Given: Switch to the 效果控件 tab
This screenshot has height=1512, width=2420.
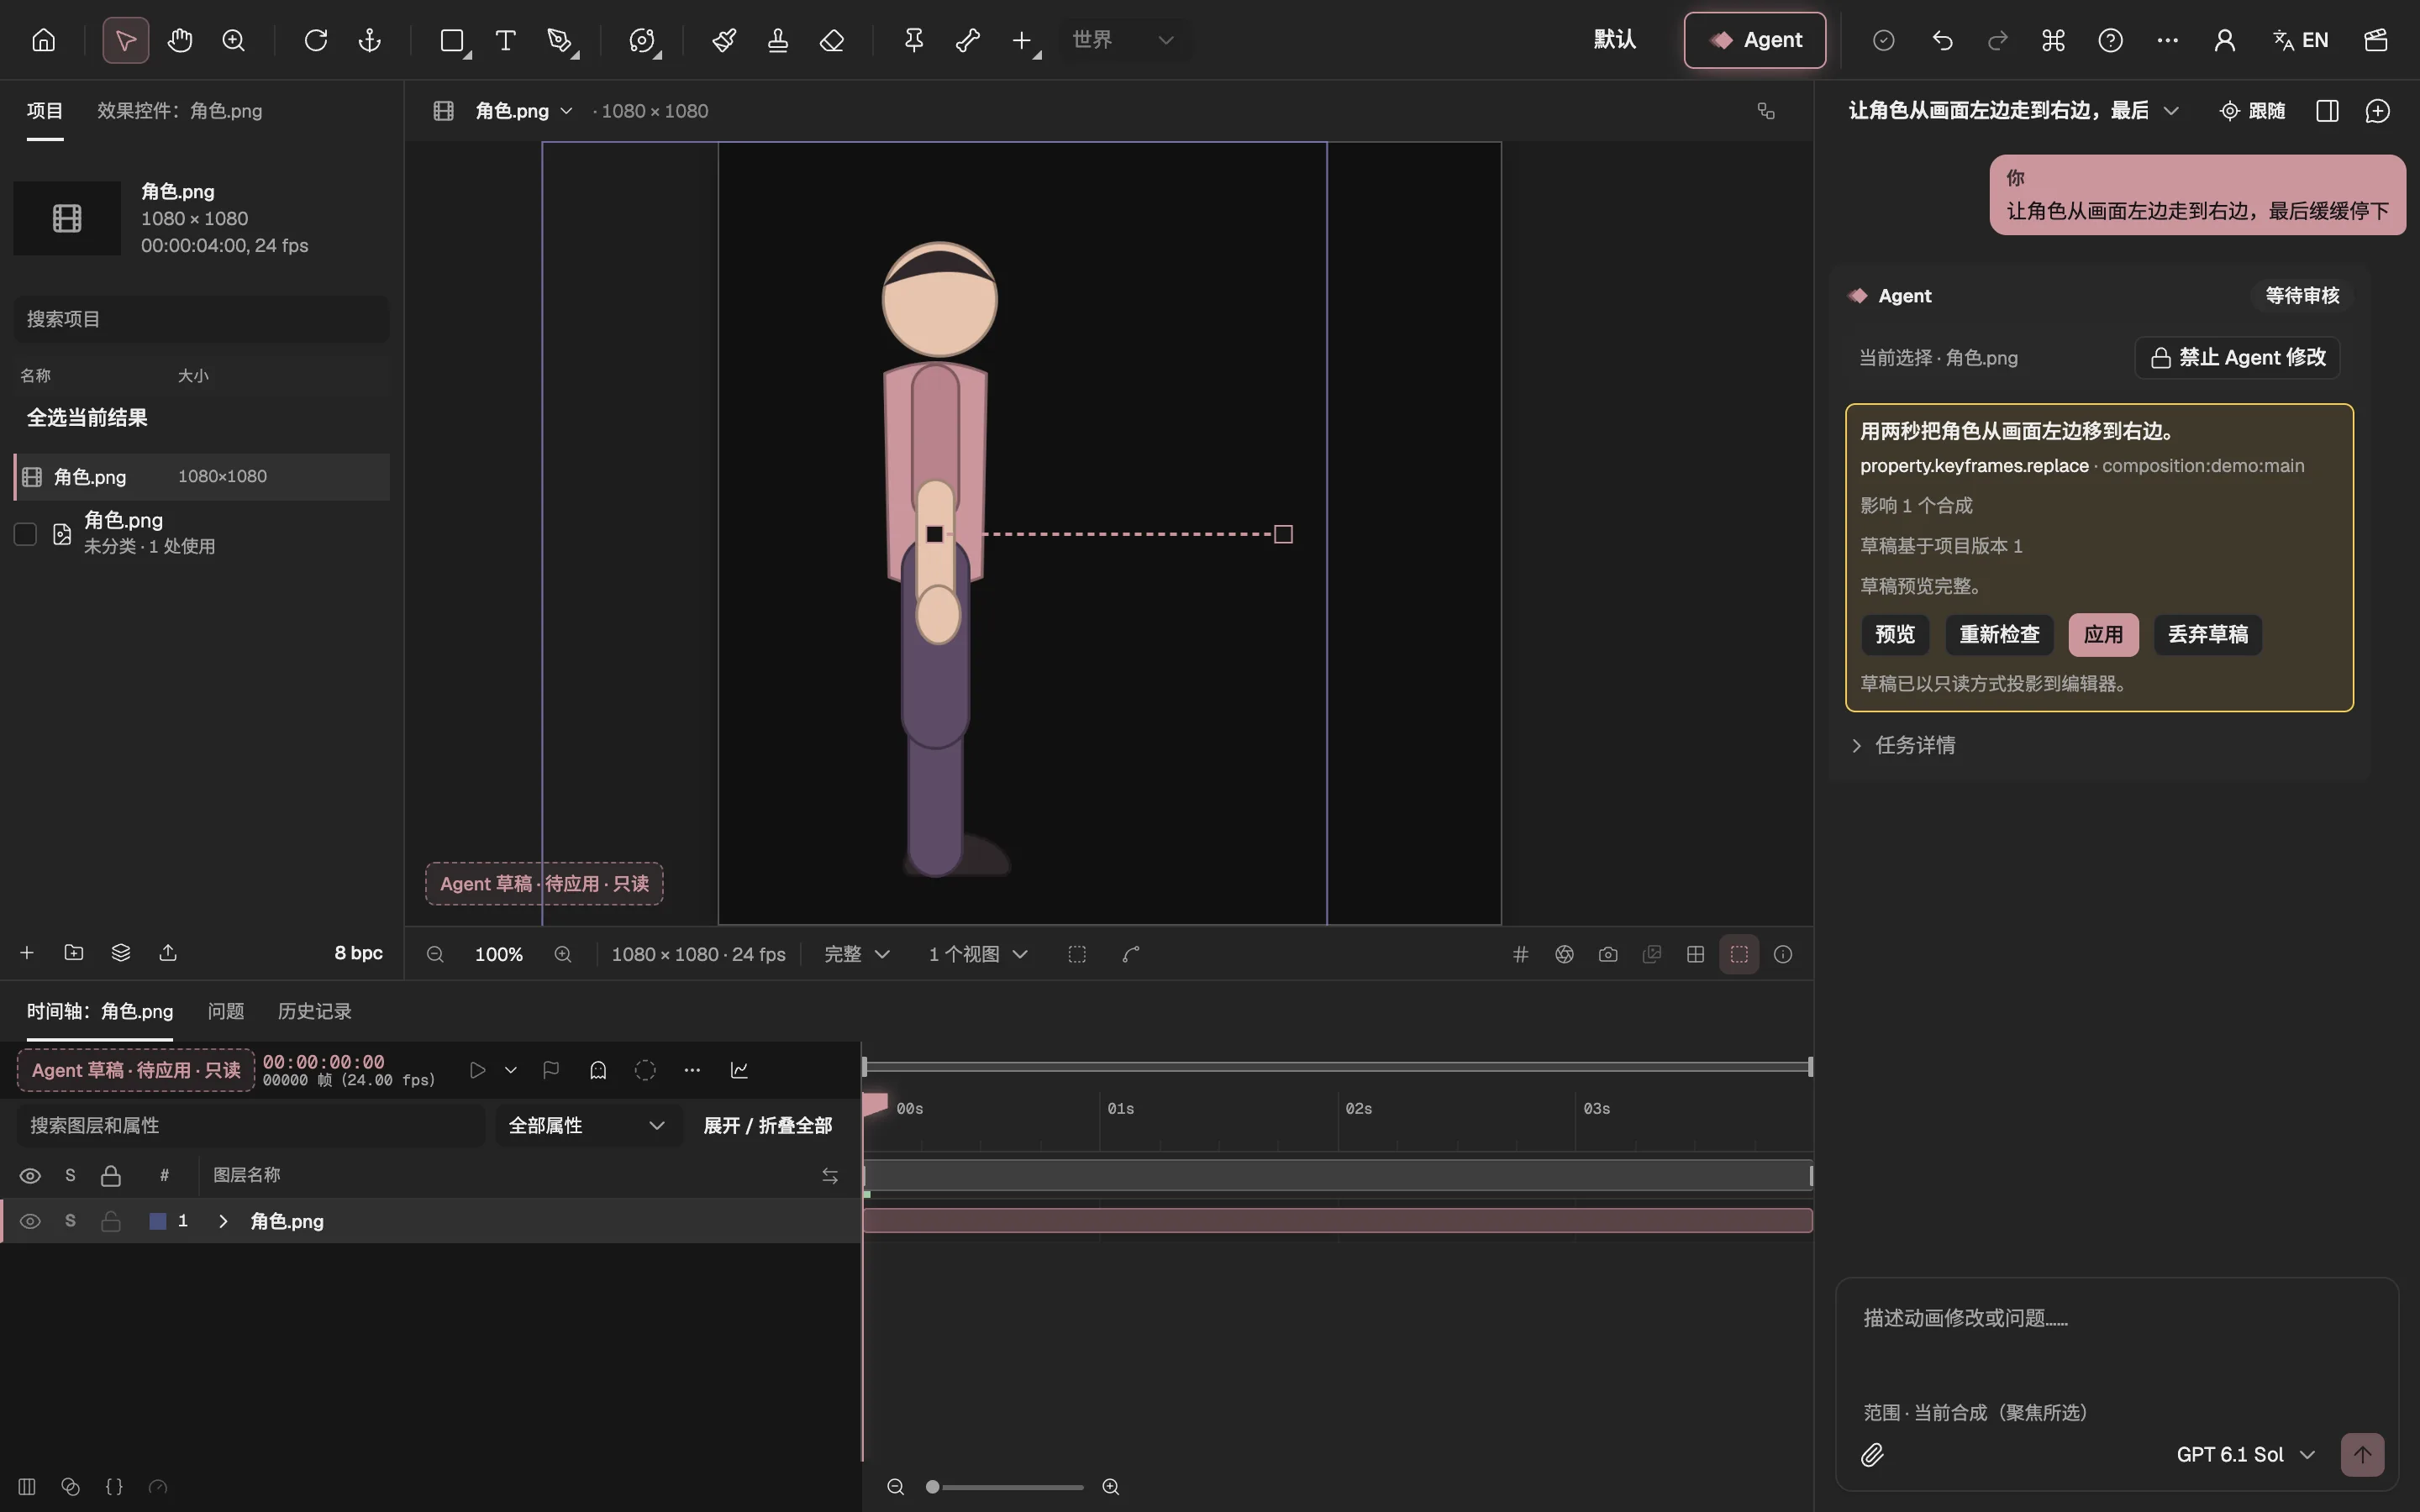Looking at the screenshot, I should pos(180,111).
